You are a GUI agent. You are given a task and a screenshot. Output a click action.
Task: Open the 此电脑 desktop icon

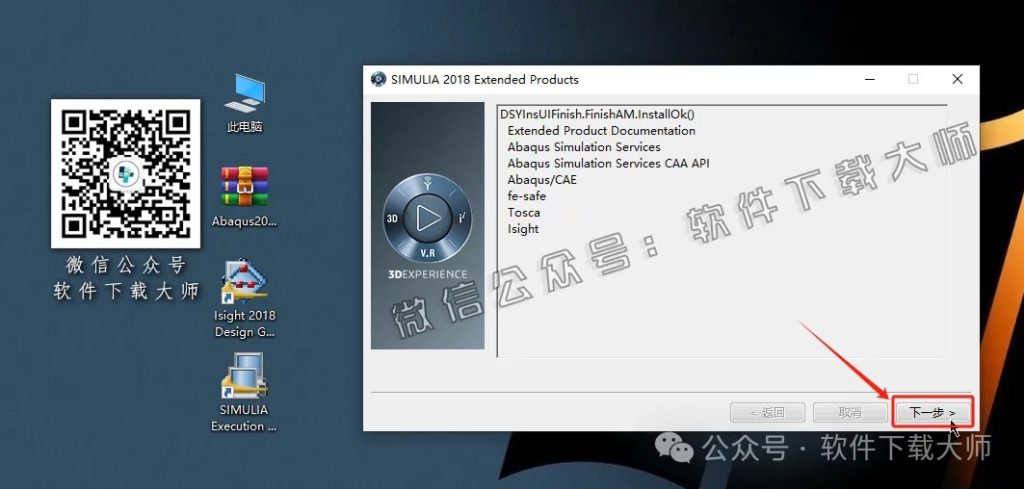point(244,103)
